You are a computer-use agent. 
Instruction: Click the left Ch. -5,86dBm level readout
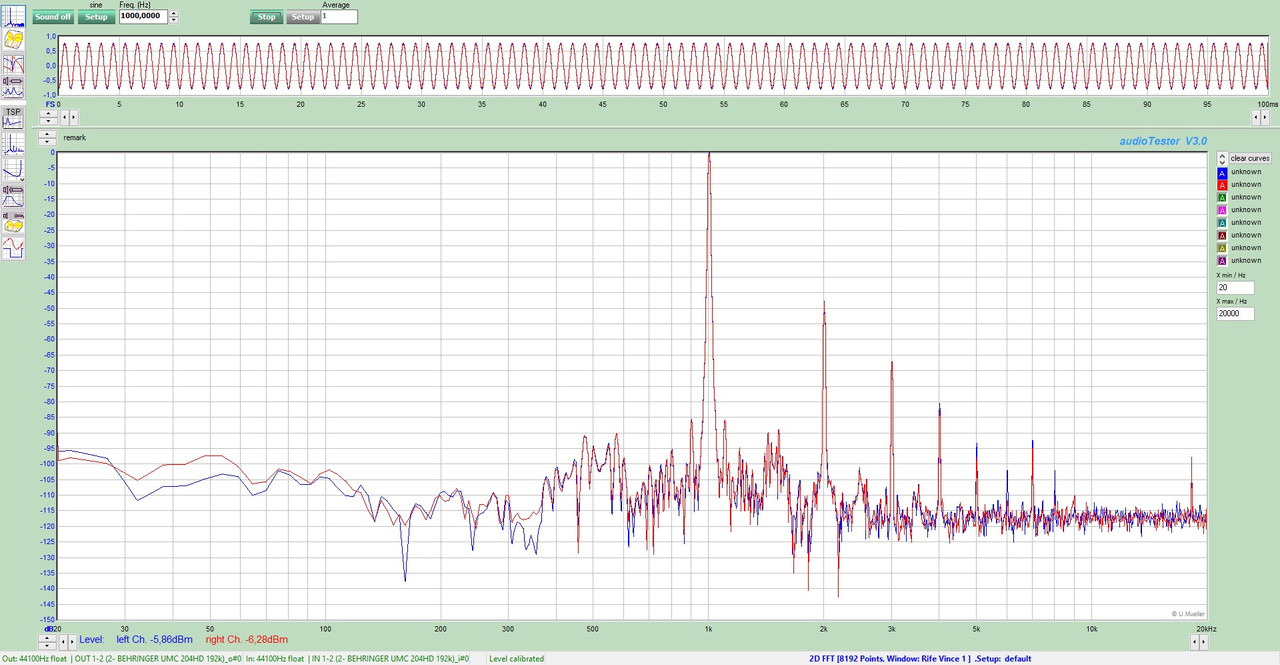point(154,639)
